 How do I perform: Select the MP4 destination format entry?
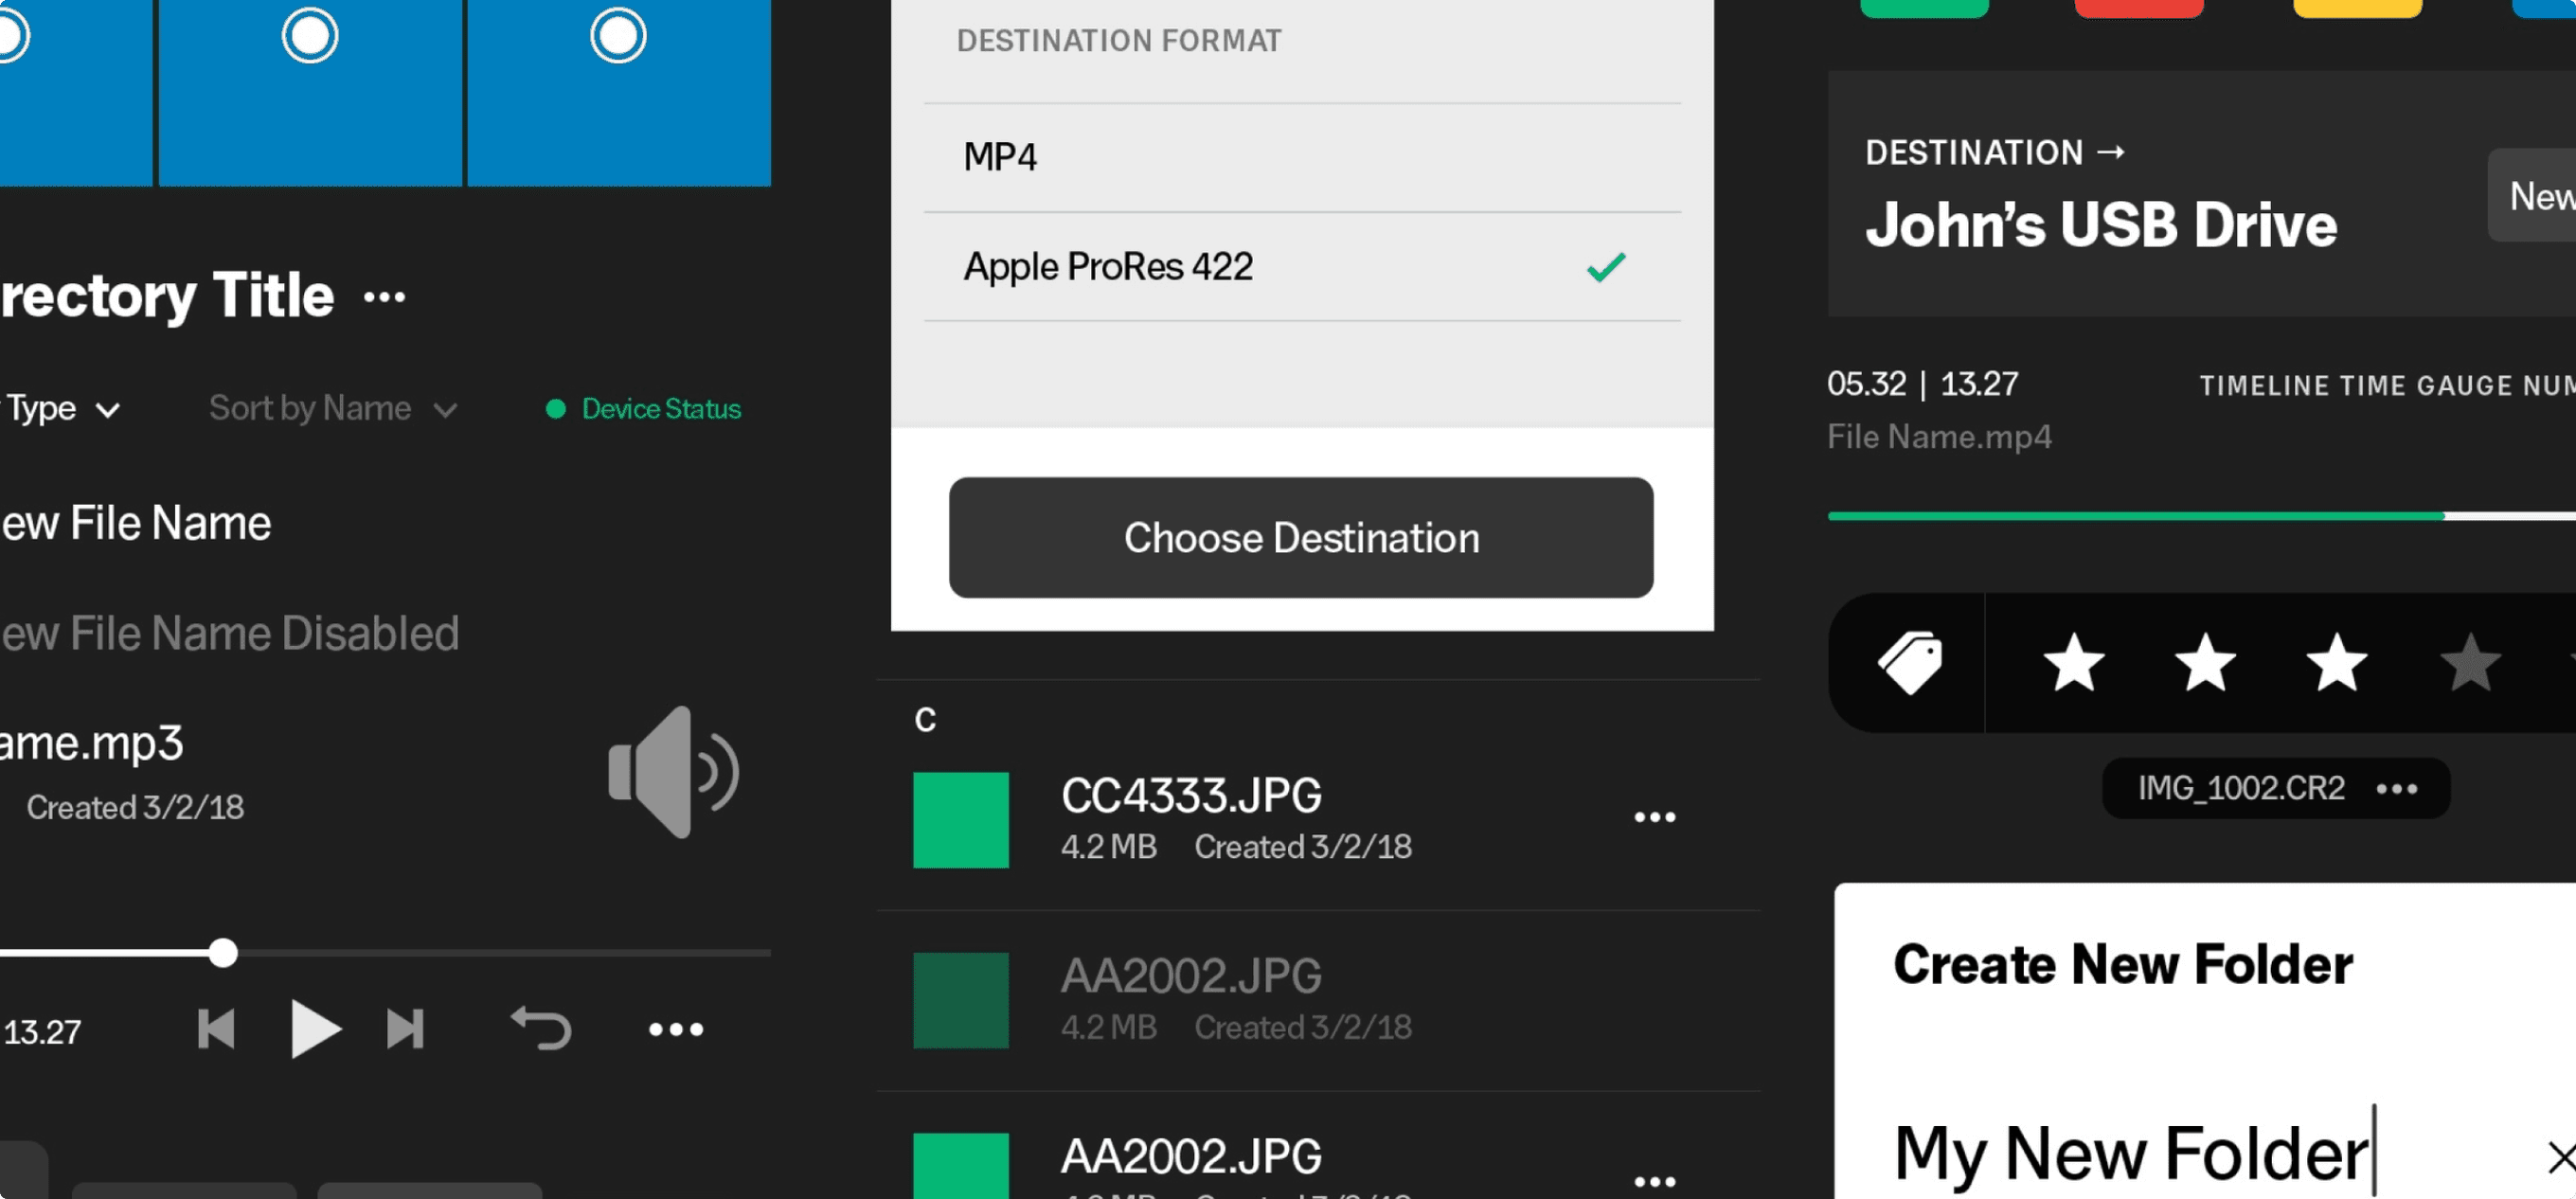[x=1000, y=155]
